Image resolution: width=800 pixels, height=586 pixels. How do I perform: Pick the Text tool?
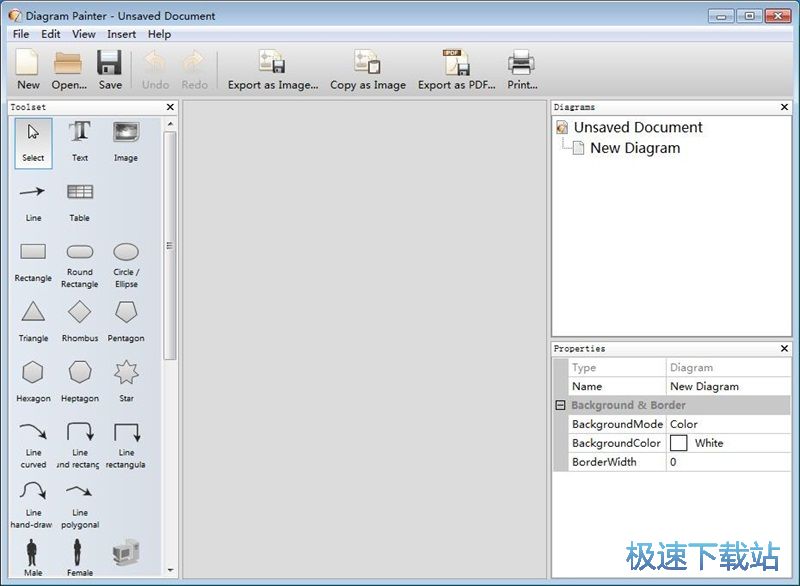pyautogui.click(x=80, y=143)
